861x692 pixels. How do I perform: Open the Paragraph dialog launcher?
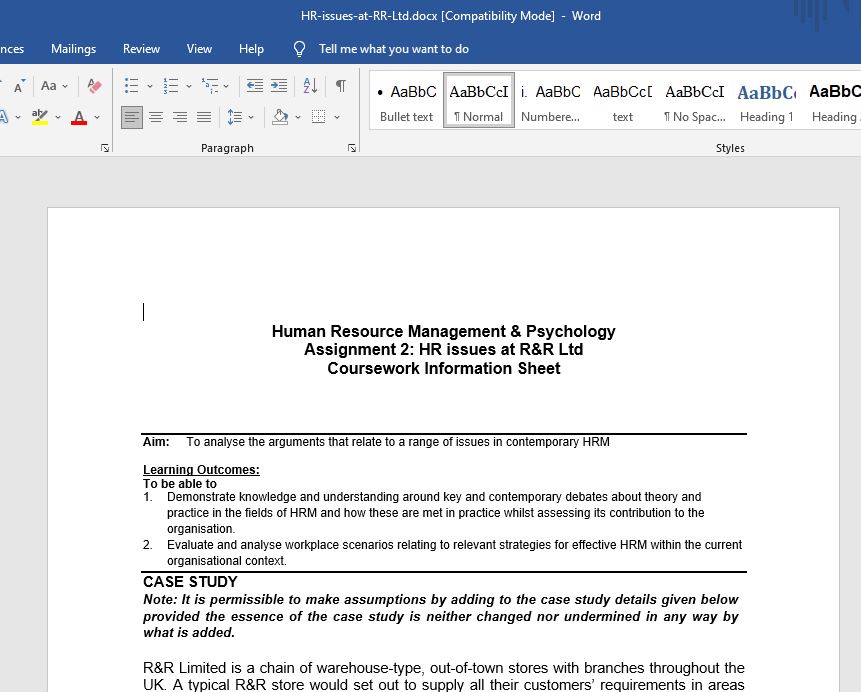pyautogui.click(x=352, y=148)
